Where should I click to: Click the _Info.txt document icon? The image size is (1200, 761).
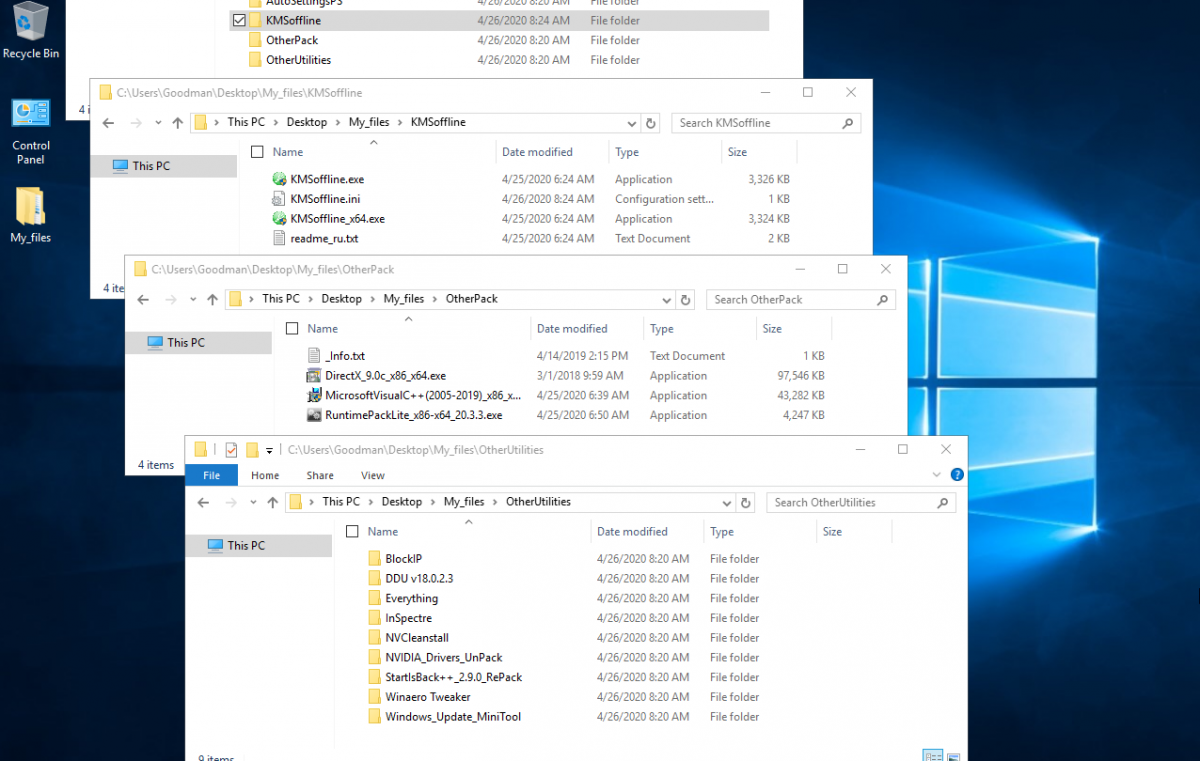click(x=314, y=356)
